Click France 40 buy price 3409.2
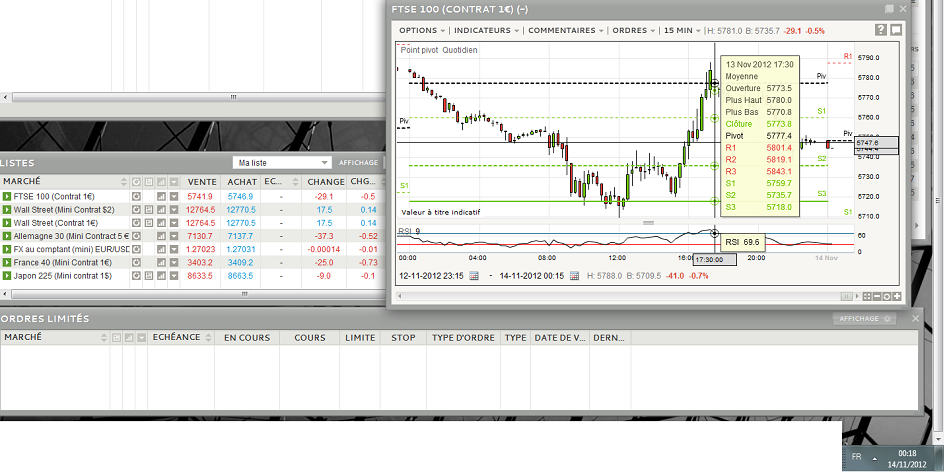This screenshot has height=472, width=945. [240, 263]
